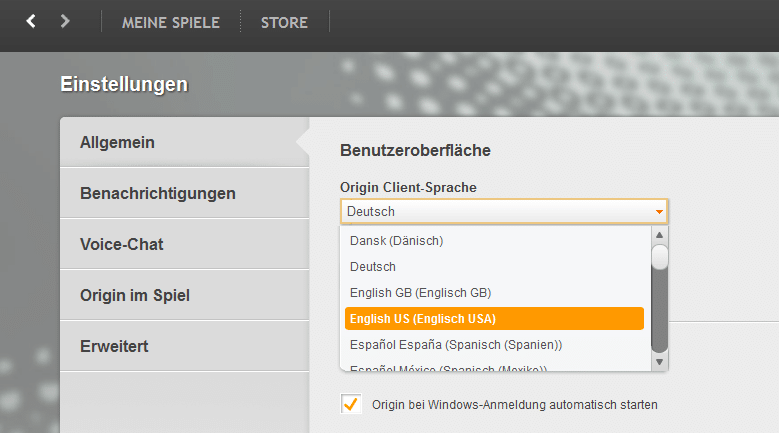Click the scrollbar up arrow in language list
This screenshot has width=779, height=433.
pos(660,234)
